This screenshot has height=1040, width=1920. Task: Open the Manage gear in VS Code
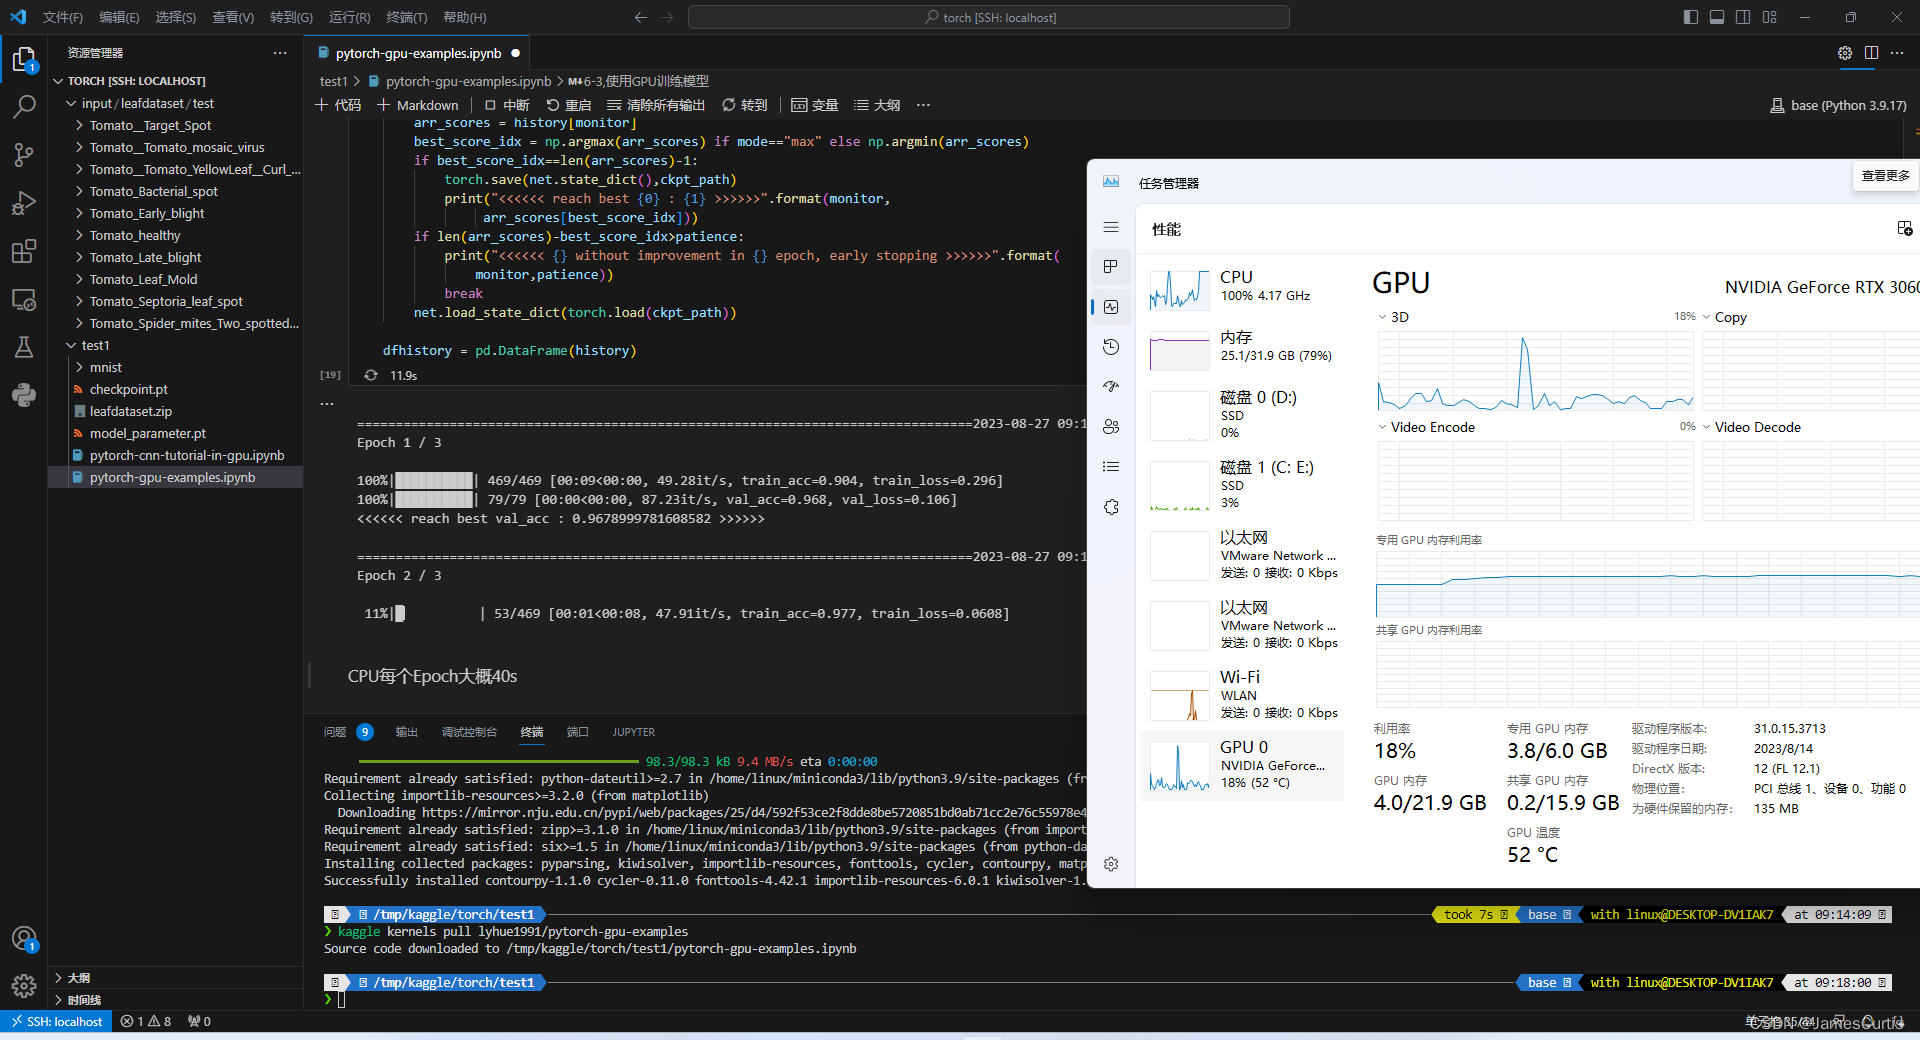(24, 986)
